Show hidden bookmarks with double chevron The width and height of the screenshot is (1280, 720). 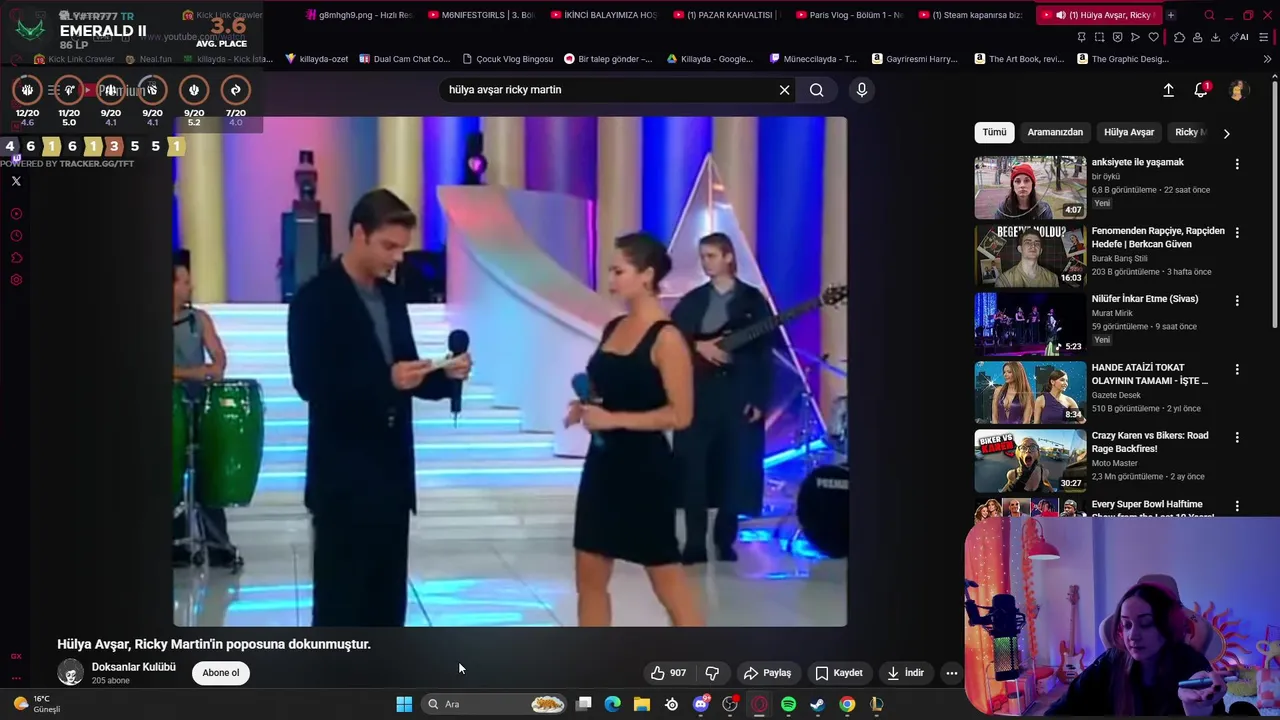tap(1268, 59)
